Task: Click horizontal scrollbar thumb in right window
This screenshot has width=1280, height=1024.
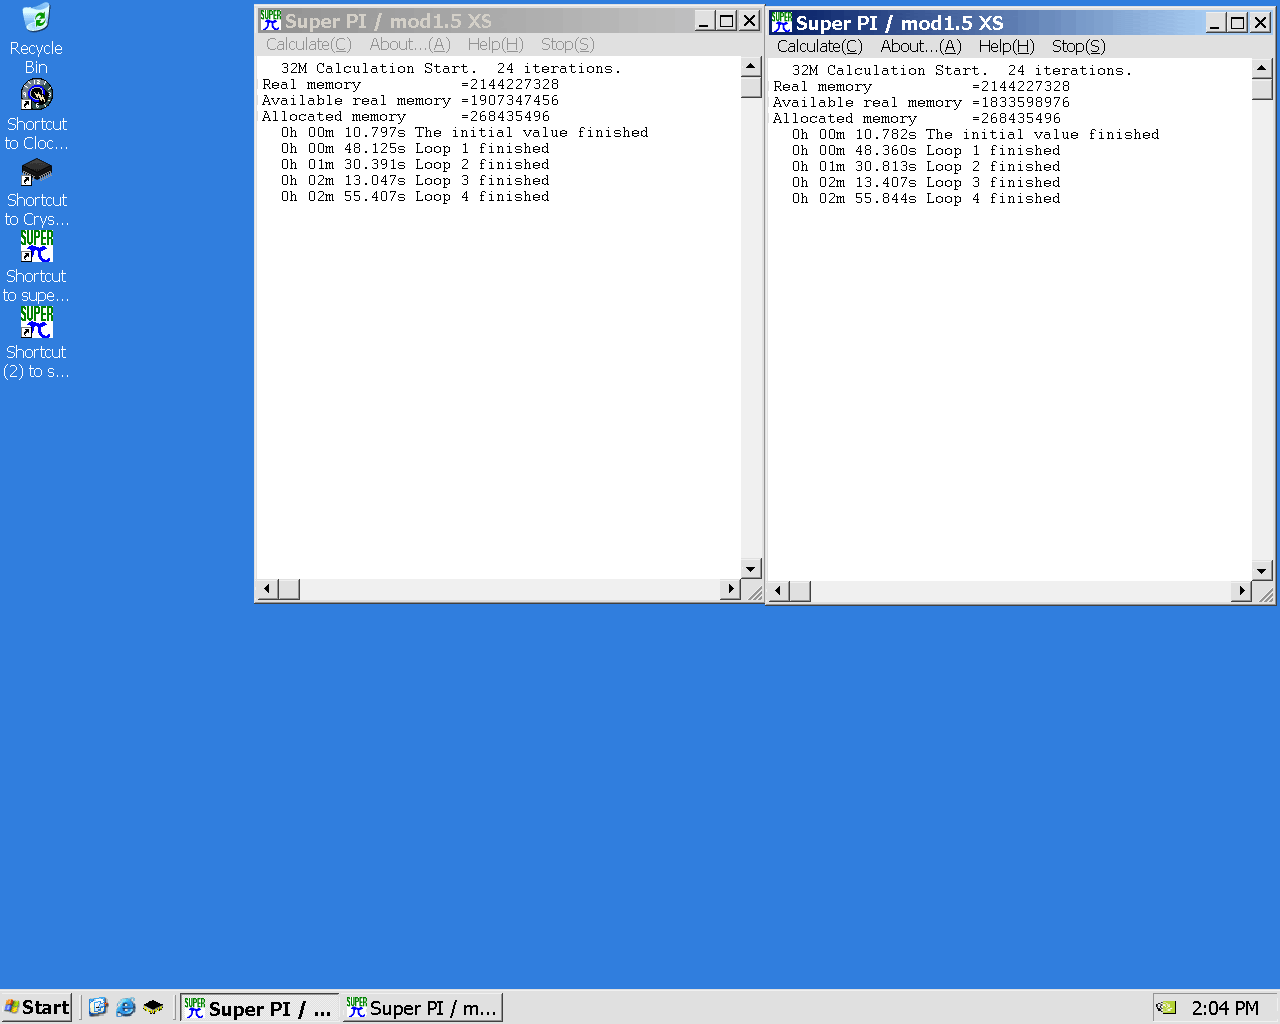Action: [x=800, y=591]
